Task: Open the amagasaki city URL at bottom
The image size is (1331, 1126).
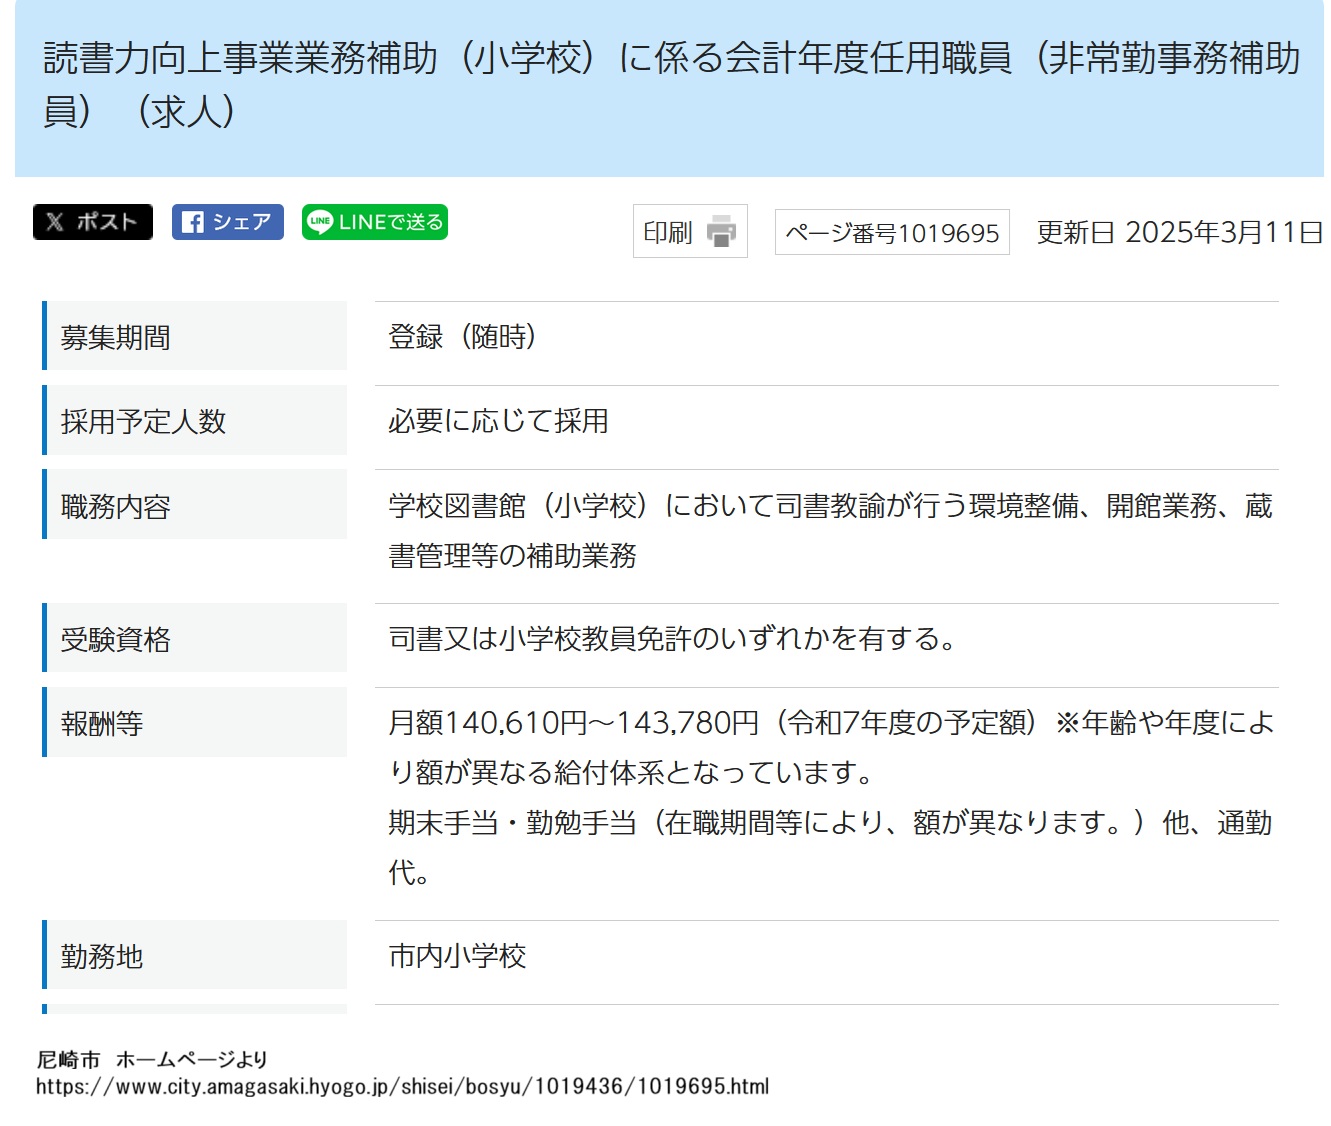Action: click(402, 1086)
